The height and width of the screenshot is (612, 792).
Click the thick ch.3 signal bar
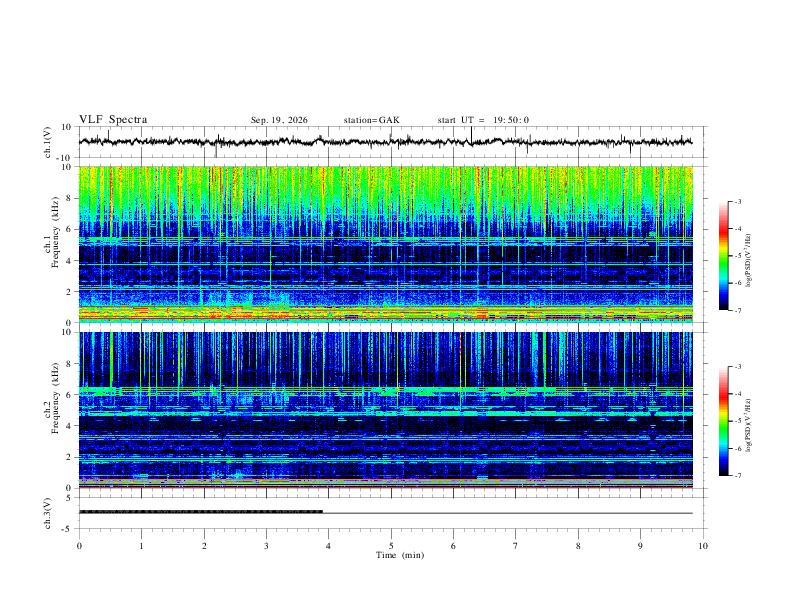pos(201,512)
